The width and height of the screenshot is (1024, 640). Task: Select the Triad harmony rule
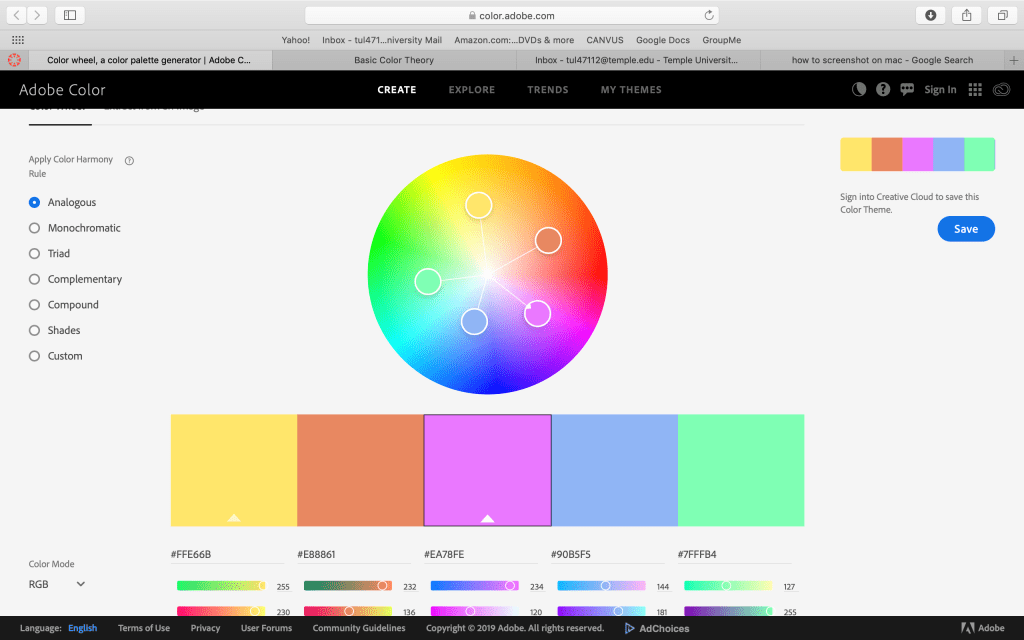(35, 254)
